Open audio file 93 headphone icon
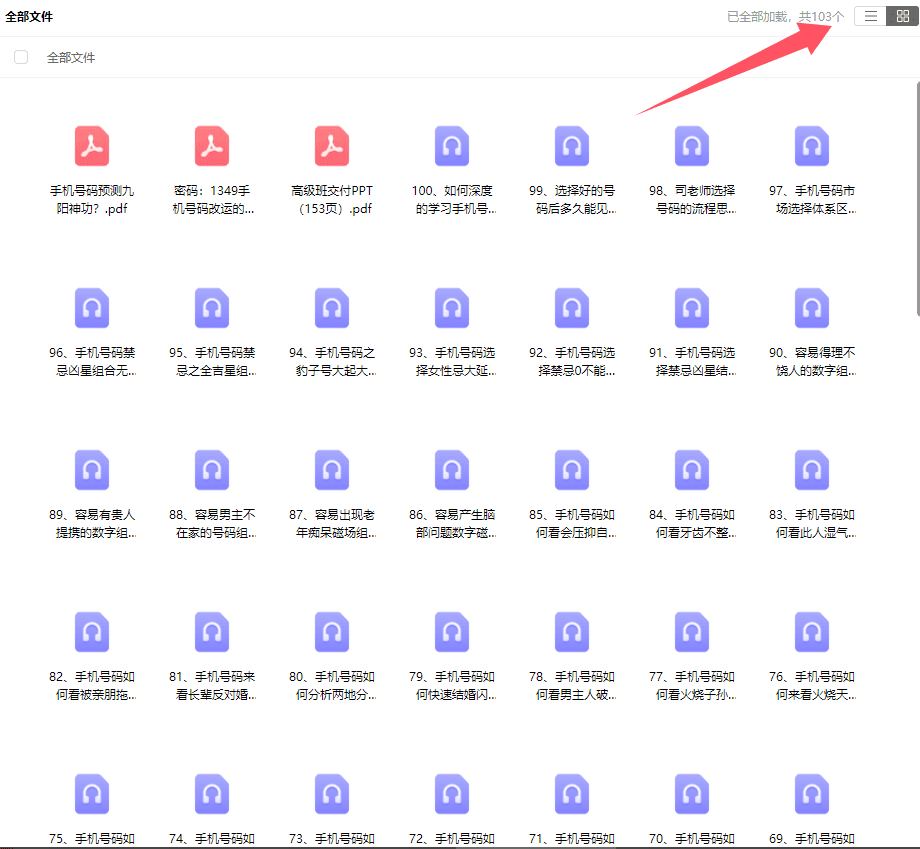920x849 pixels. pyautogui.click(x=452, y=308)
